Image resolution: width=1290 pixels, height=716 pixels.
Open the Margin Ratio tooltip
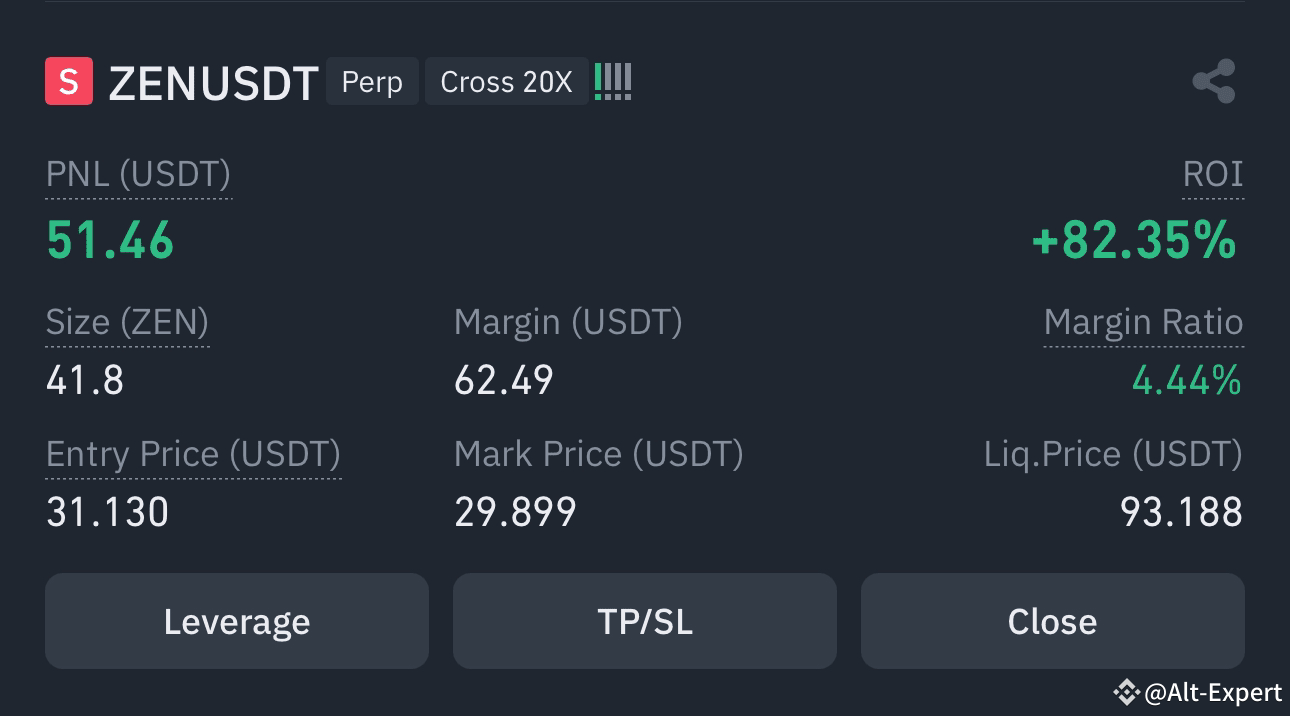(x=1144, y=322)
